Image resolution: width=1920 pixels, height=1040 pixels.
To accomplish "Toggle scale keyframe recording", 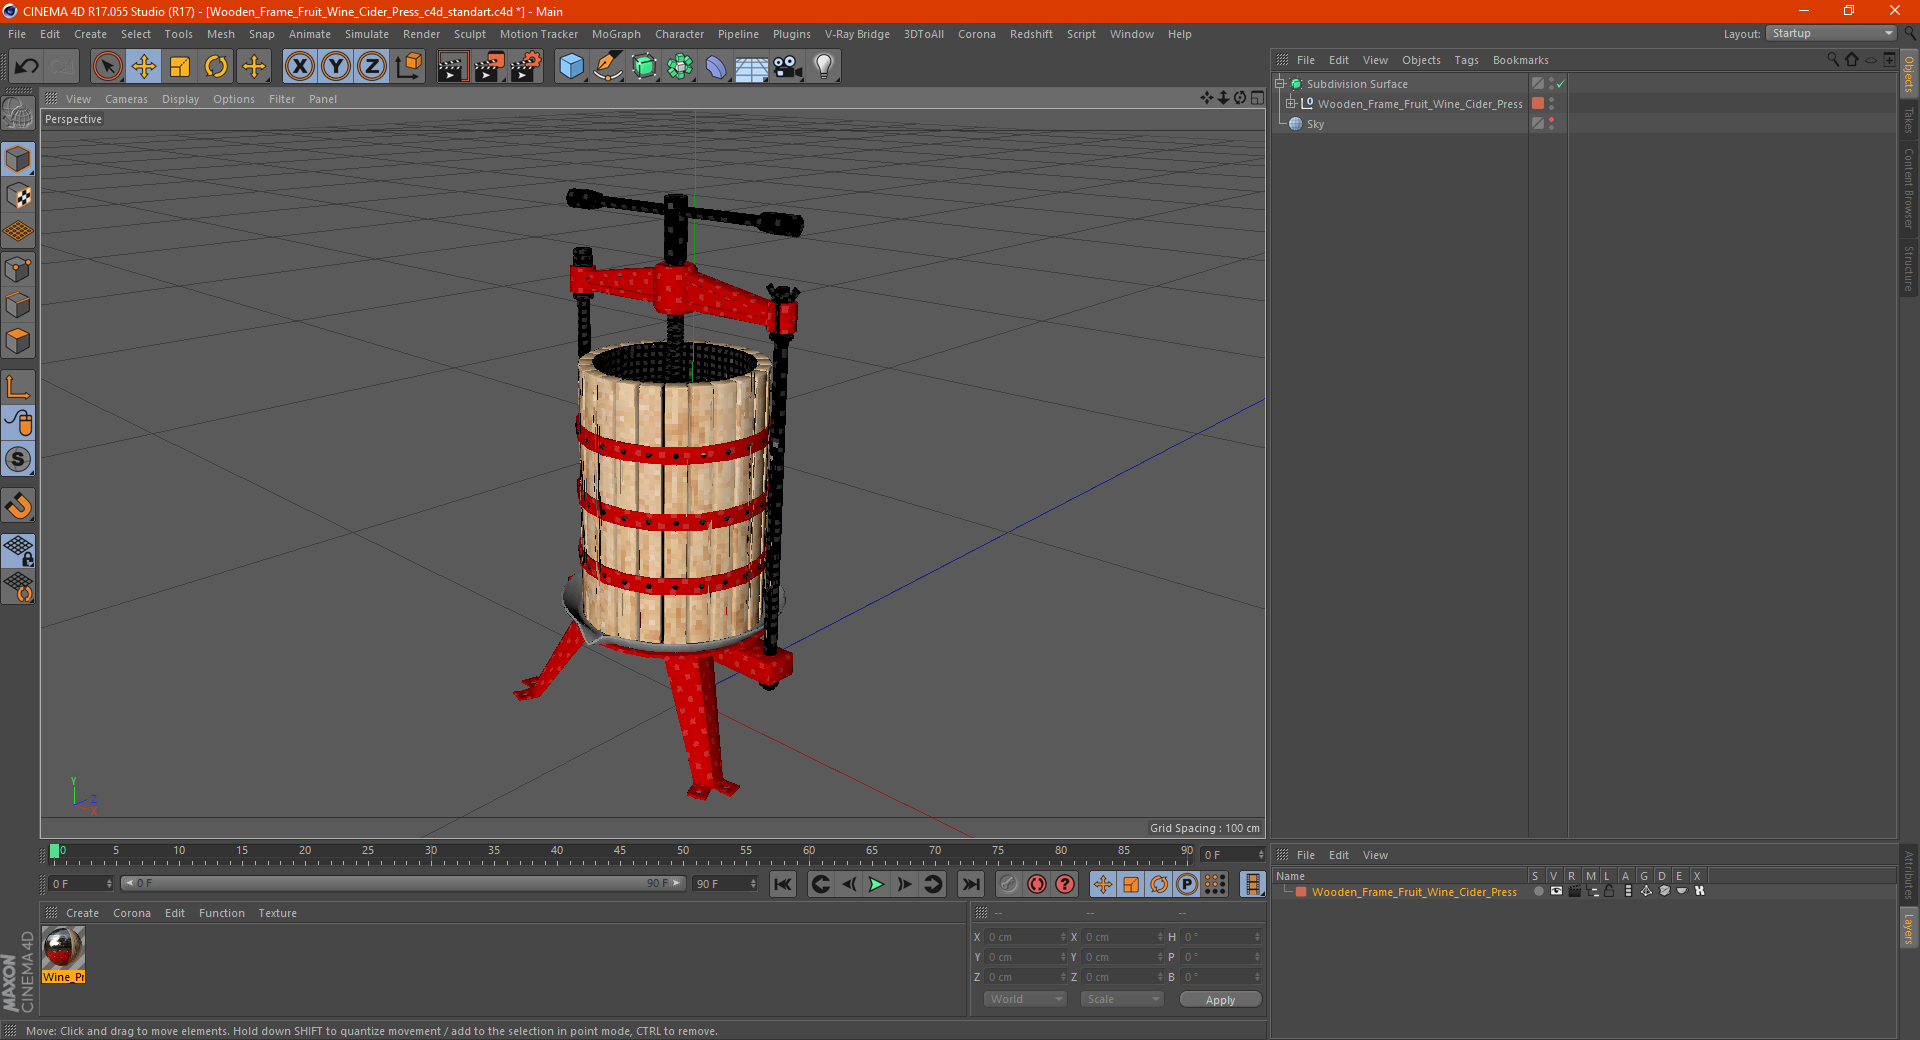I will 1131,884.
